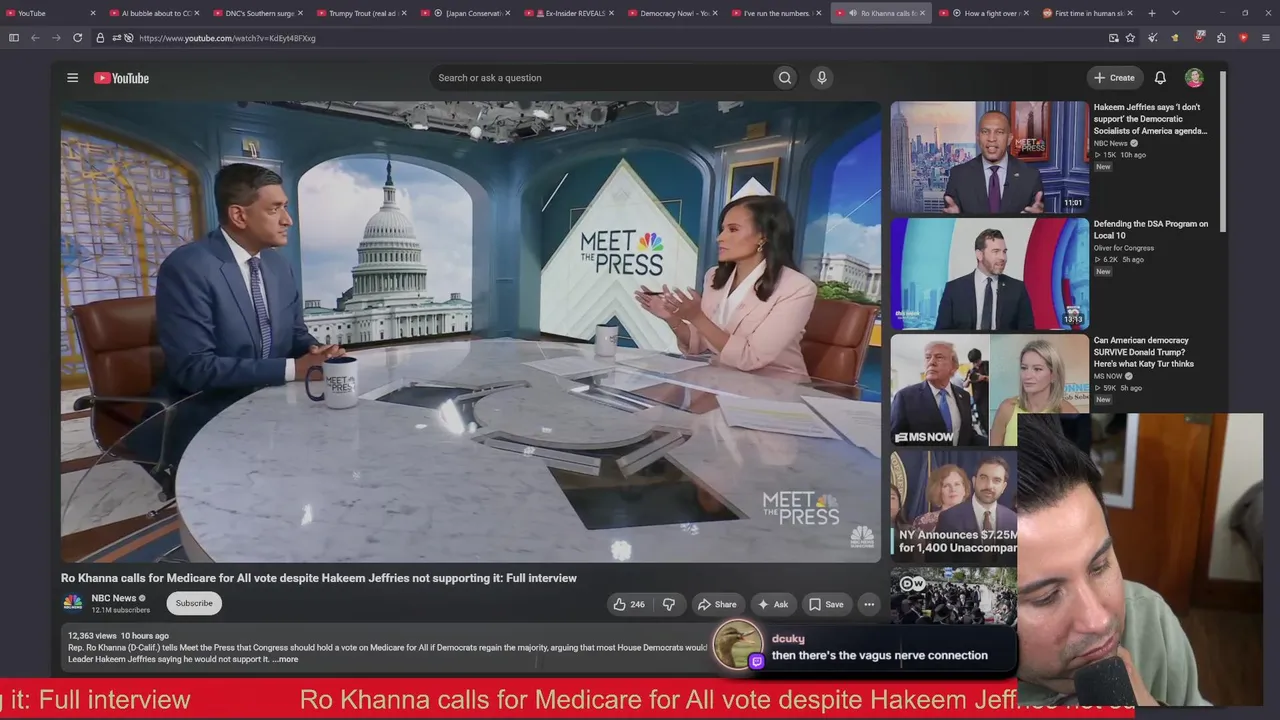The width and height of the screenshot is (1280, 720).
Task: Go to YouTube home via logo
Action: point(121,78)
